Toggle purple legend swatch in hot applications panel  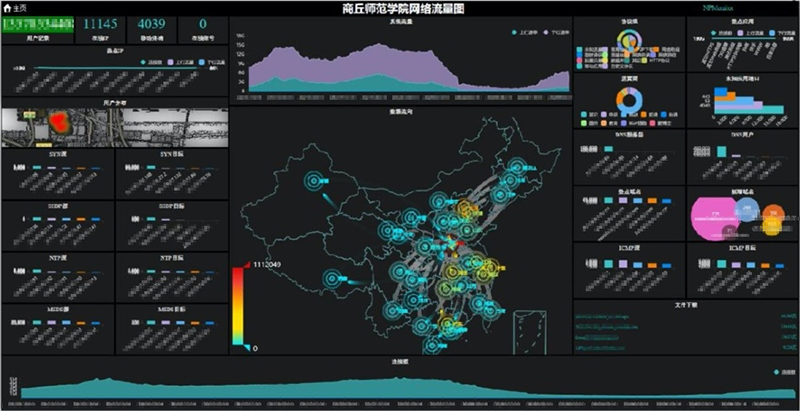pyautogui.click(x=740, y=33)
